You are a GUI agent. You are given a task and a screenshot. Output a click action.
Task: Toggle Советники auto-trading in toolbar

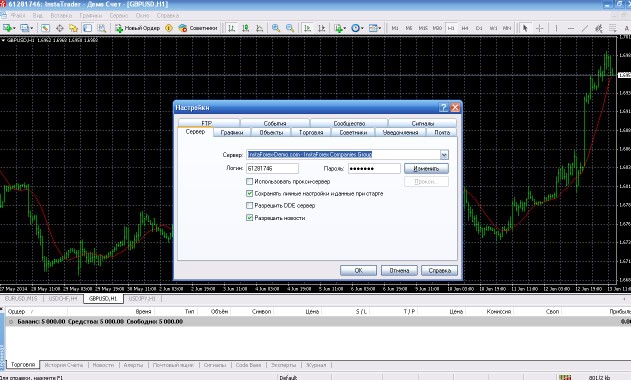click(x=198, y=28)
